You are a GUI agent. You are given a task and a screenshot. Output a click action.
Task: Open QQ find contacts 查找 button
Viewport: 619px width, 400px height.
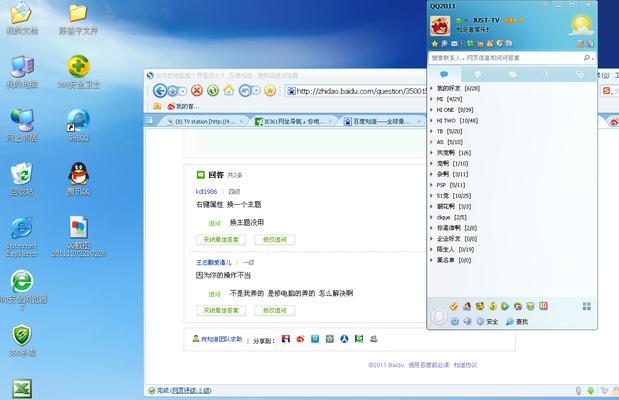pyautogui.click(x=517, y=321)
